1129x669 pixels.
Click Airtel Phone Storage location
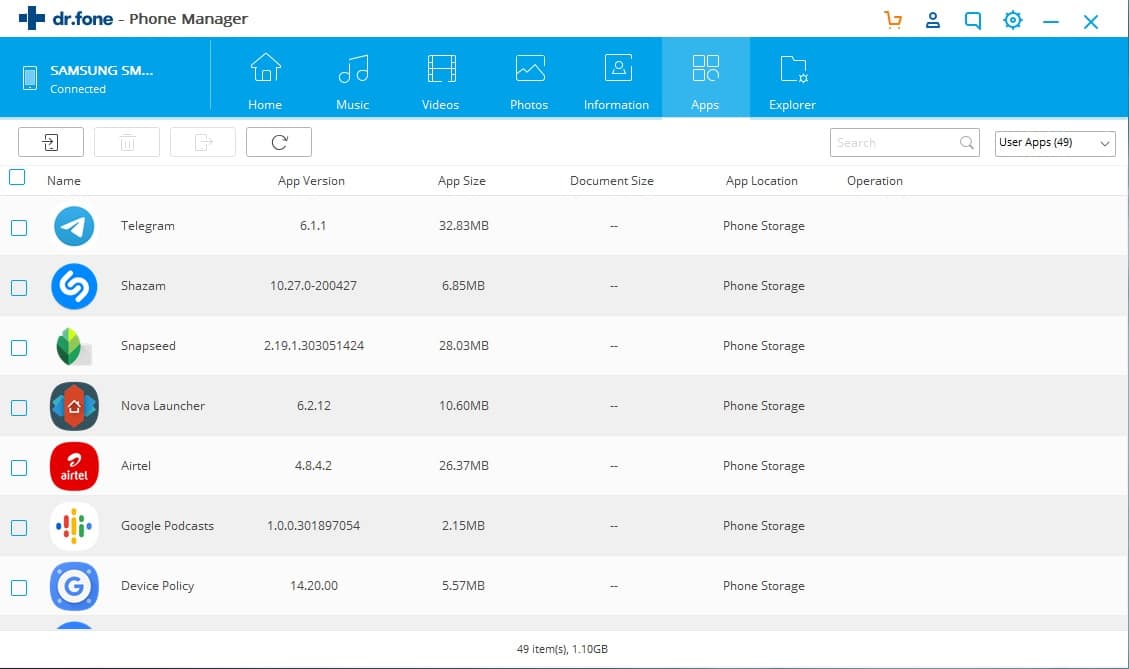[x=764, y=466]
